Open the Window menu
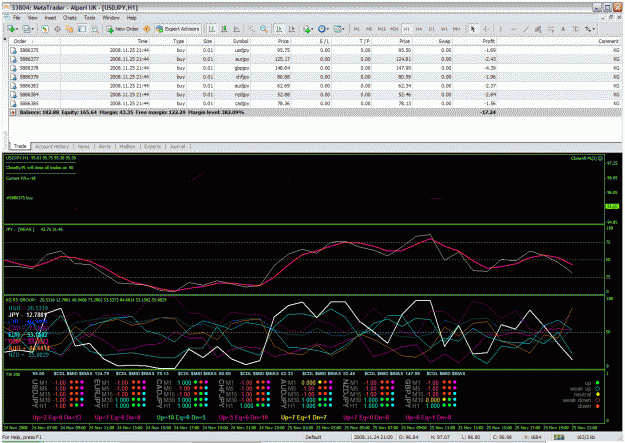625x443 pixels. [x=111, y=18]
